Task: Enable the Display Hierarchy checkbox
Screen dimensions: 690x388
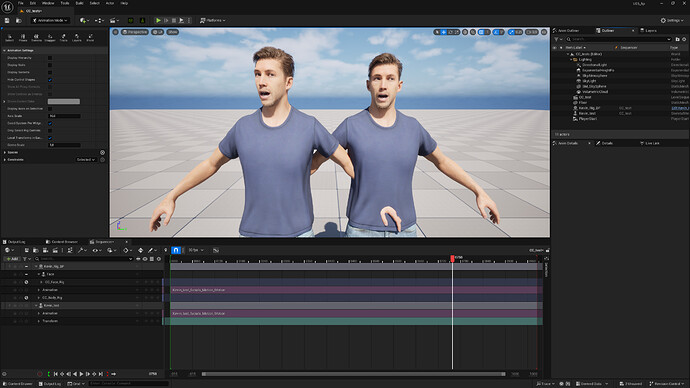Action: click(x=50, y=58)
